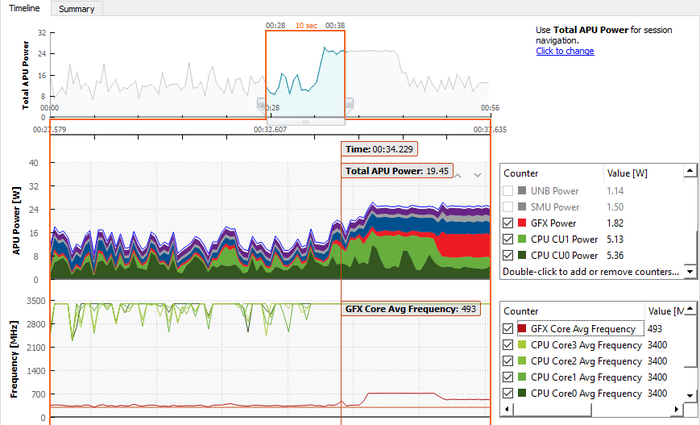Screen dimensions: 700x425
Task: Toggle CPU CU1 Power checkbox off
Action: [x=509, y=238]
